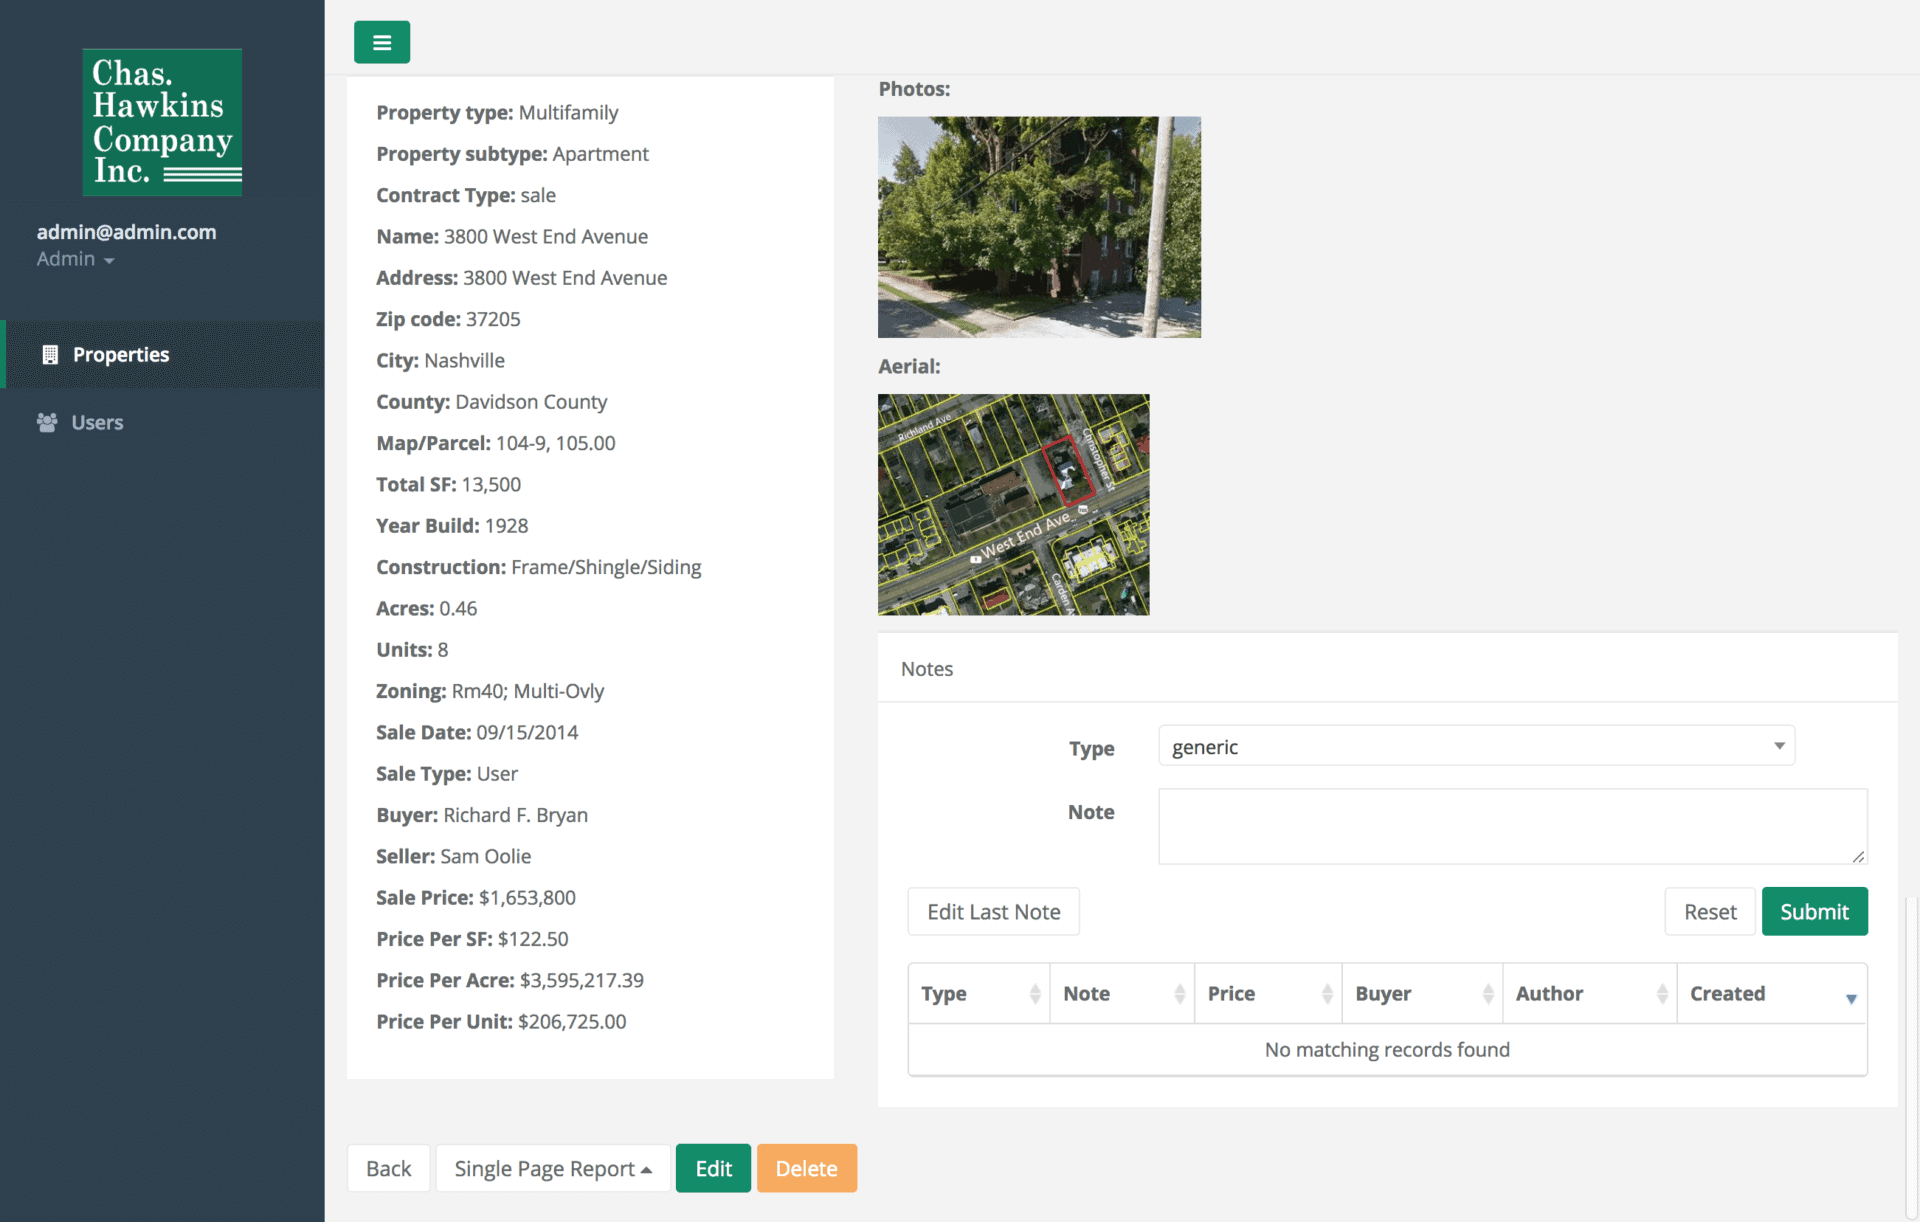Click the hamburger menu toggle button
This screenshot has width=1920, height=1222.
(381, 42)
